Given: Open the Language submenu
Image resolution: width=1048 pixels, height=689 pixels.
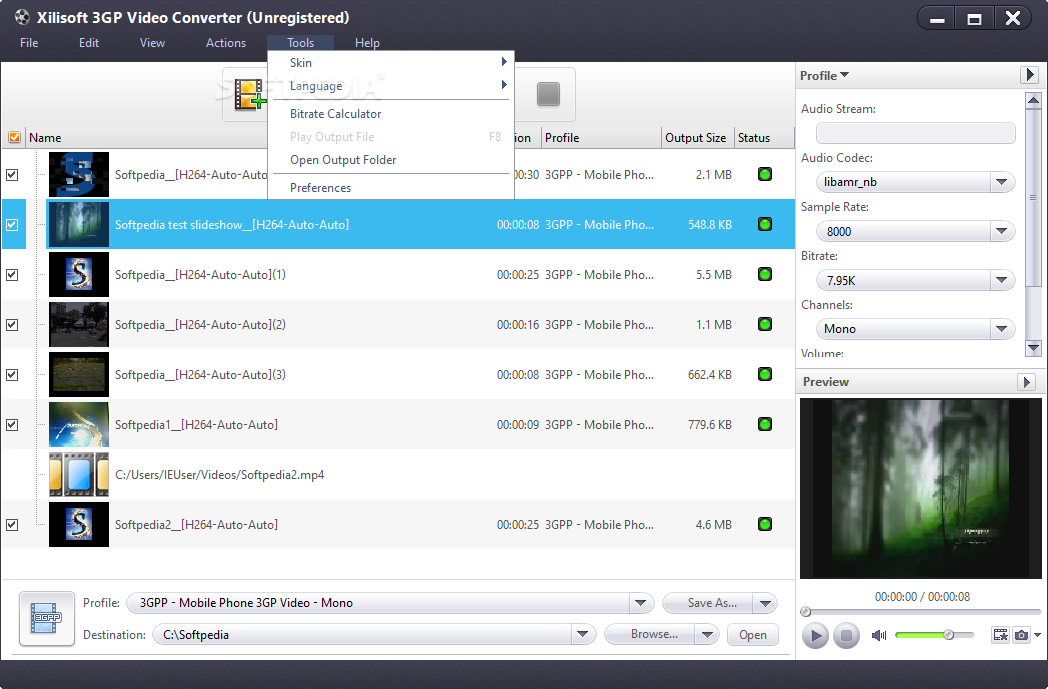Looking at the screenshot, I should pyautogui.click(x=391, y=86).
